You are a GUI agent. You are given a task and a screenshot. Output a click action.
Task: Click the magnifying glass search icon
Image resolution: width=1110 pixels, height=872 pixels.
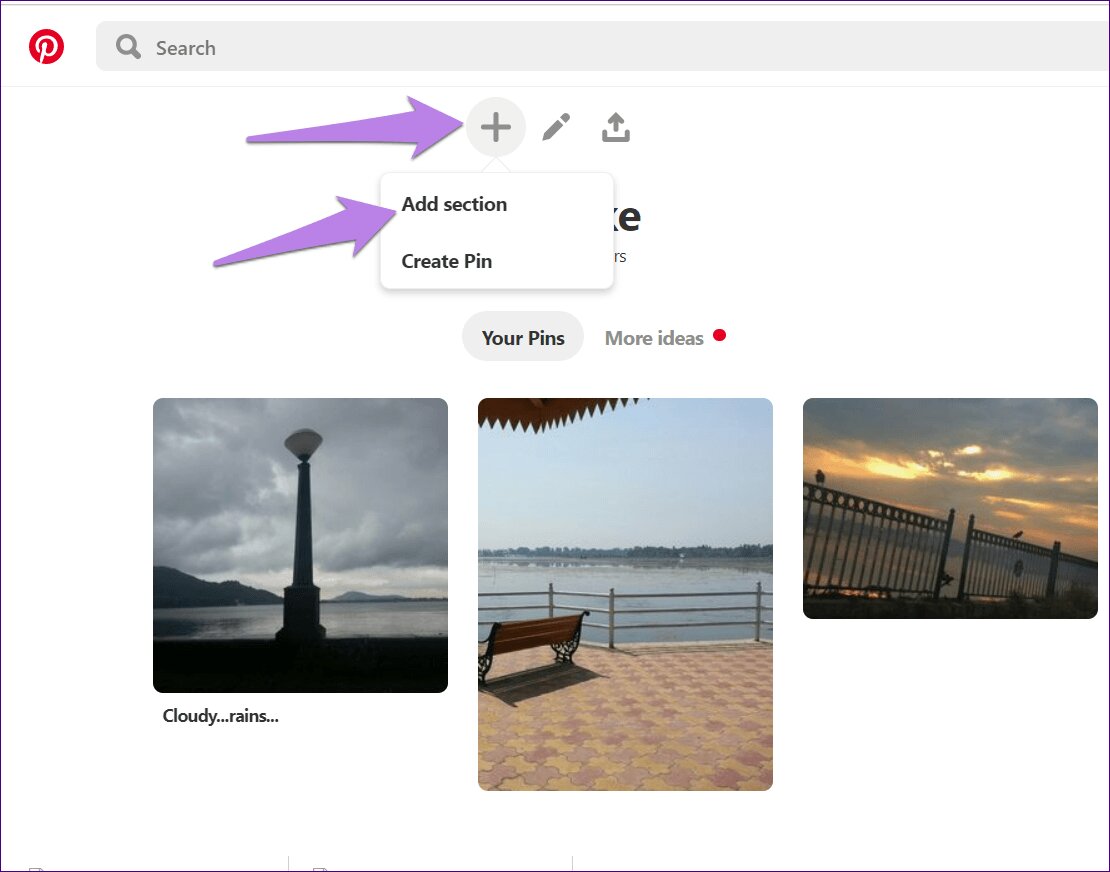click(x=128, y=47)
